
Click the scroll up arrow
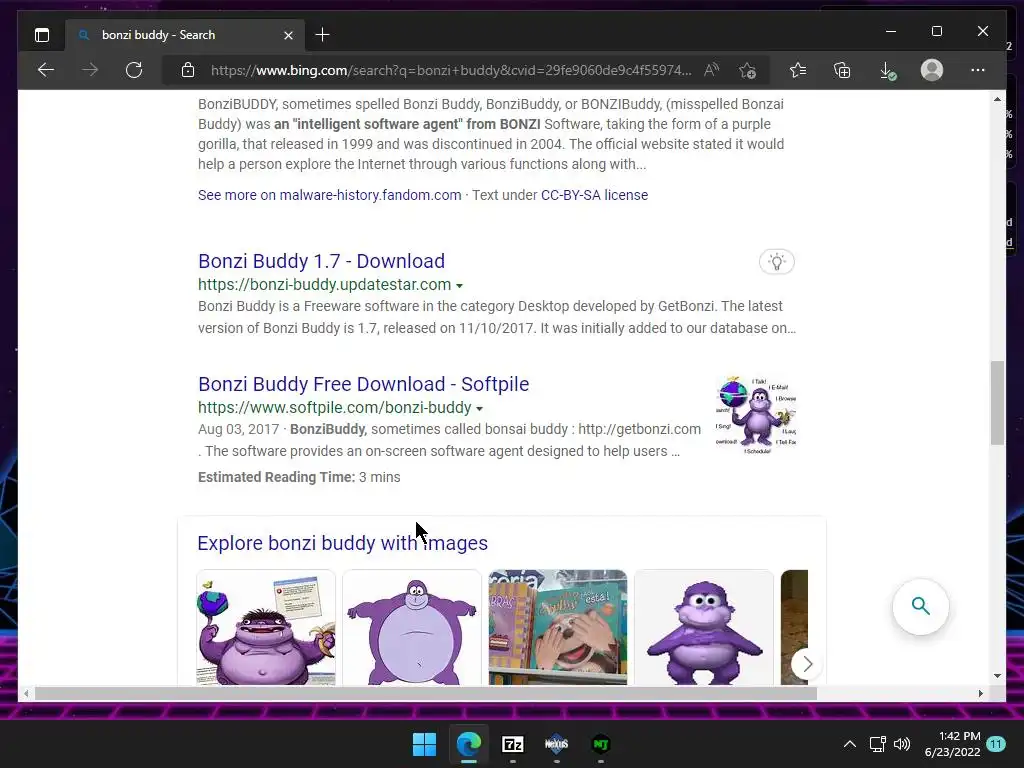click(997, 99)
